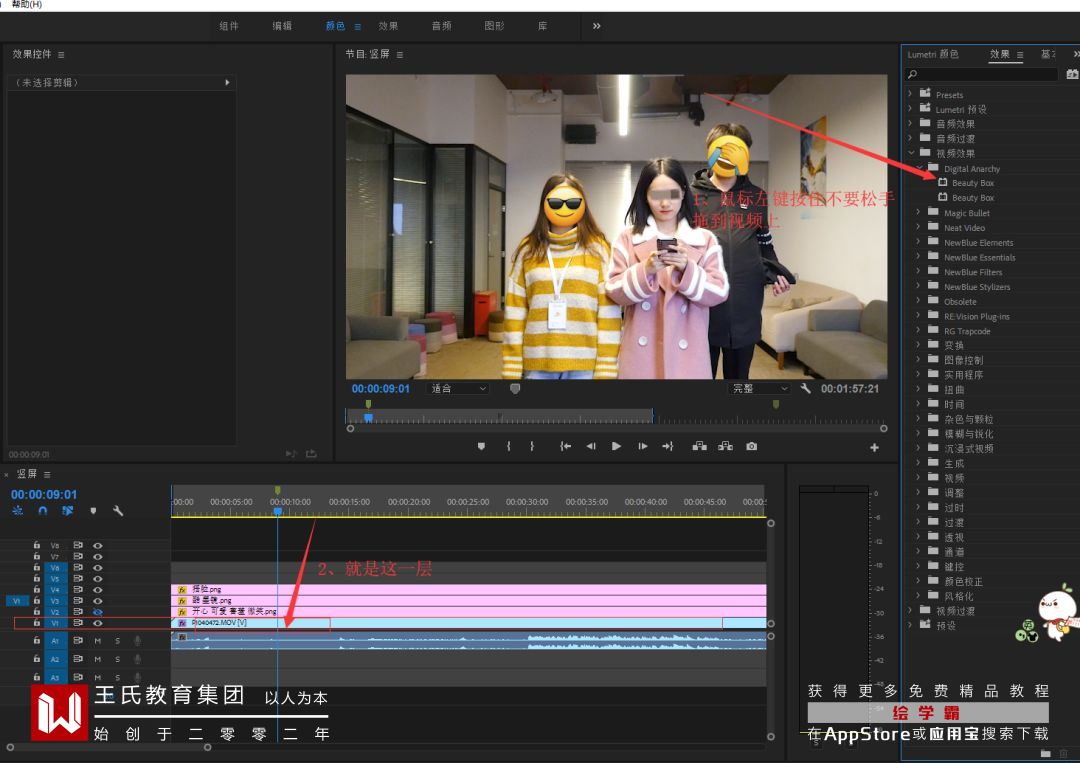Viewport: 1080px width, 763px height.
Task: Select the P1040472.MOV video clip
Action: (468, 623)
